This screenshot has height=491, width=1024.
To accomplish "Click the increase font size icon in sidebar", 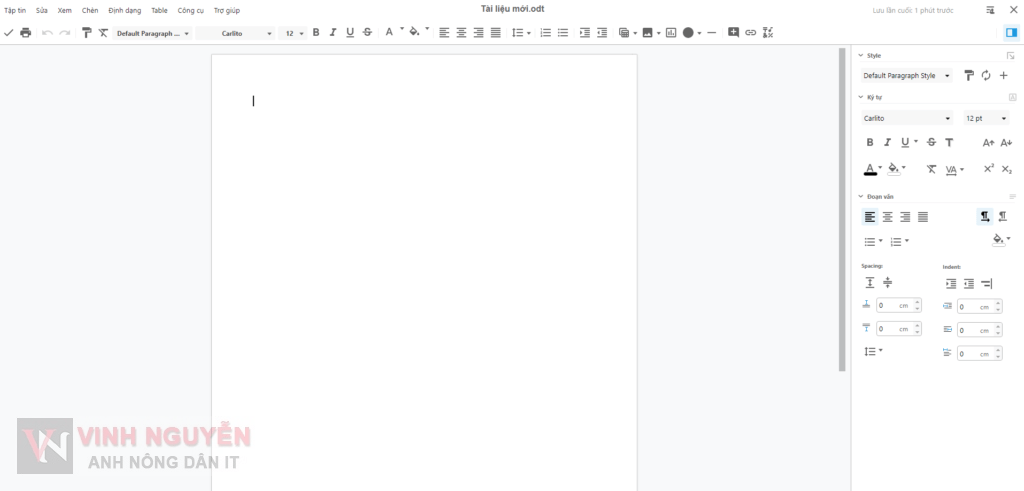I will point(988,143).
